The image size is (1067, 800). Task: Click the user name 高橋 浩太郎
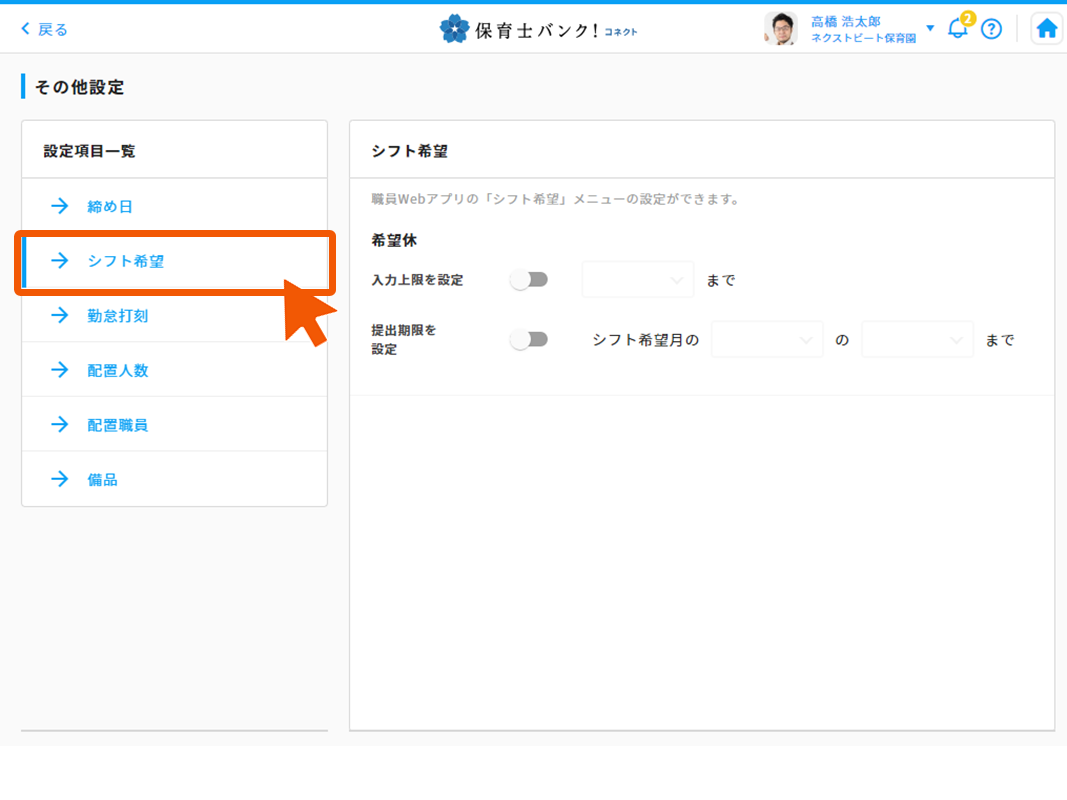pos(846,21)
